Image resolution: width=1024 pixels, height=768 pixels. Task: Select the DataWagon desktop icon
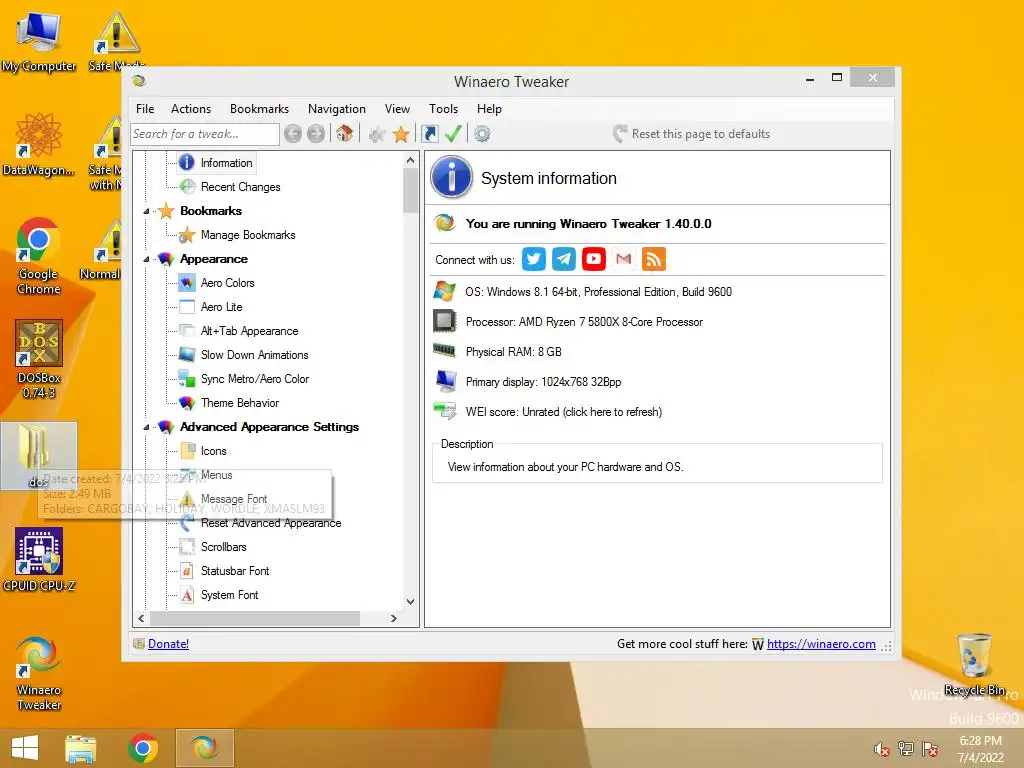[39, 144]
